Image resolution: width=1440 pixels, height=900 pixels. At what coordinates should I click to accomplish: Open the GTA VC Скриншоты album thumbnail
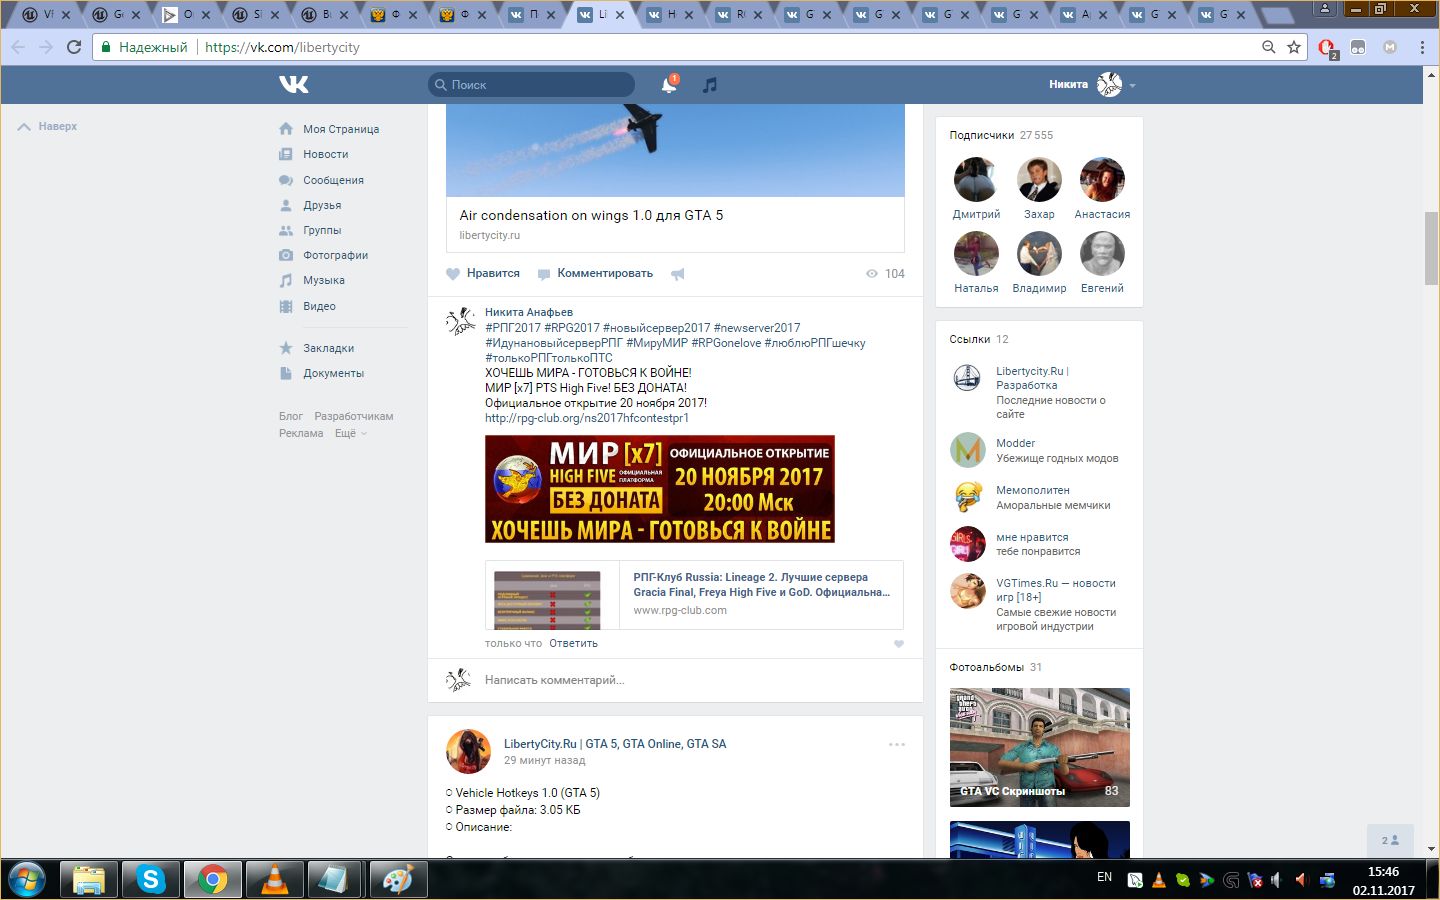tap(1040, 747)
